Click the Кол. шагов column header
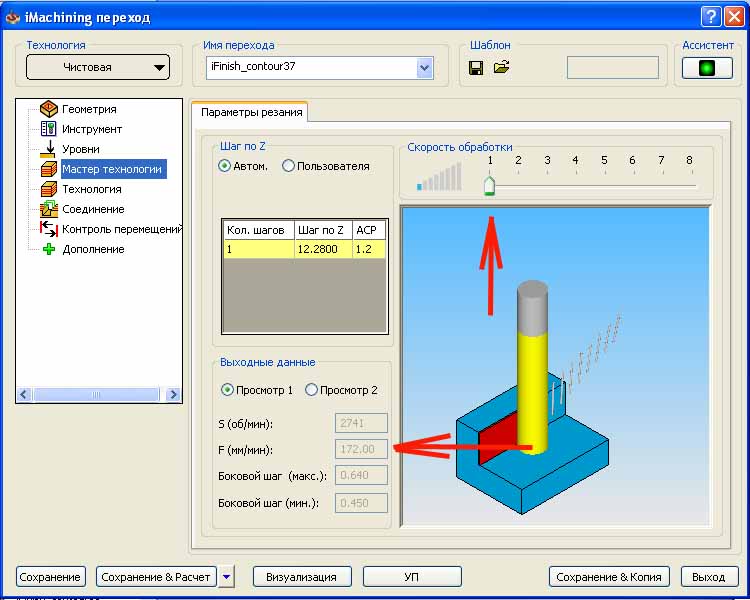This screenshot has width=750, height=600. (259, 230)
